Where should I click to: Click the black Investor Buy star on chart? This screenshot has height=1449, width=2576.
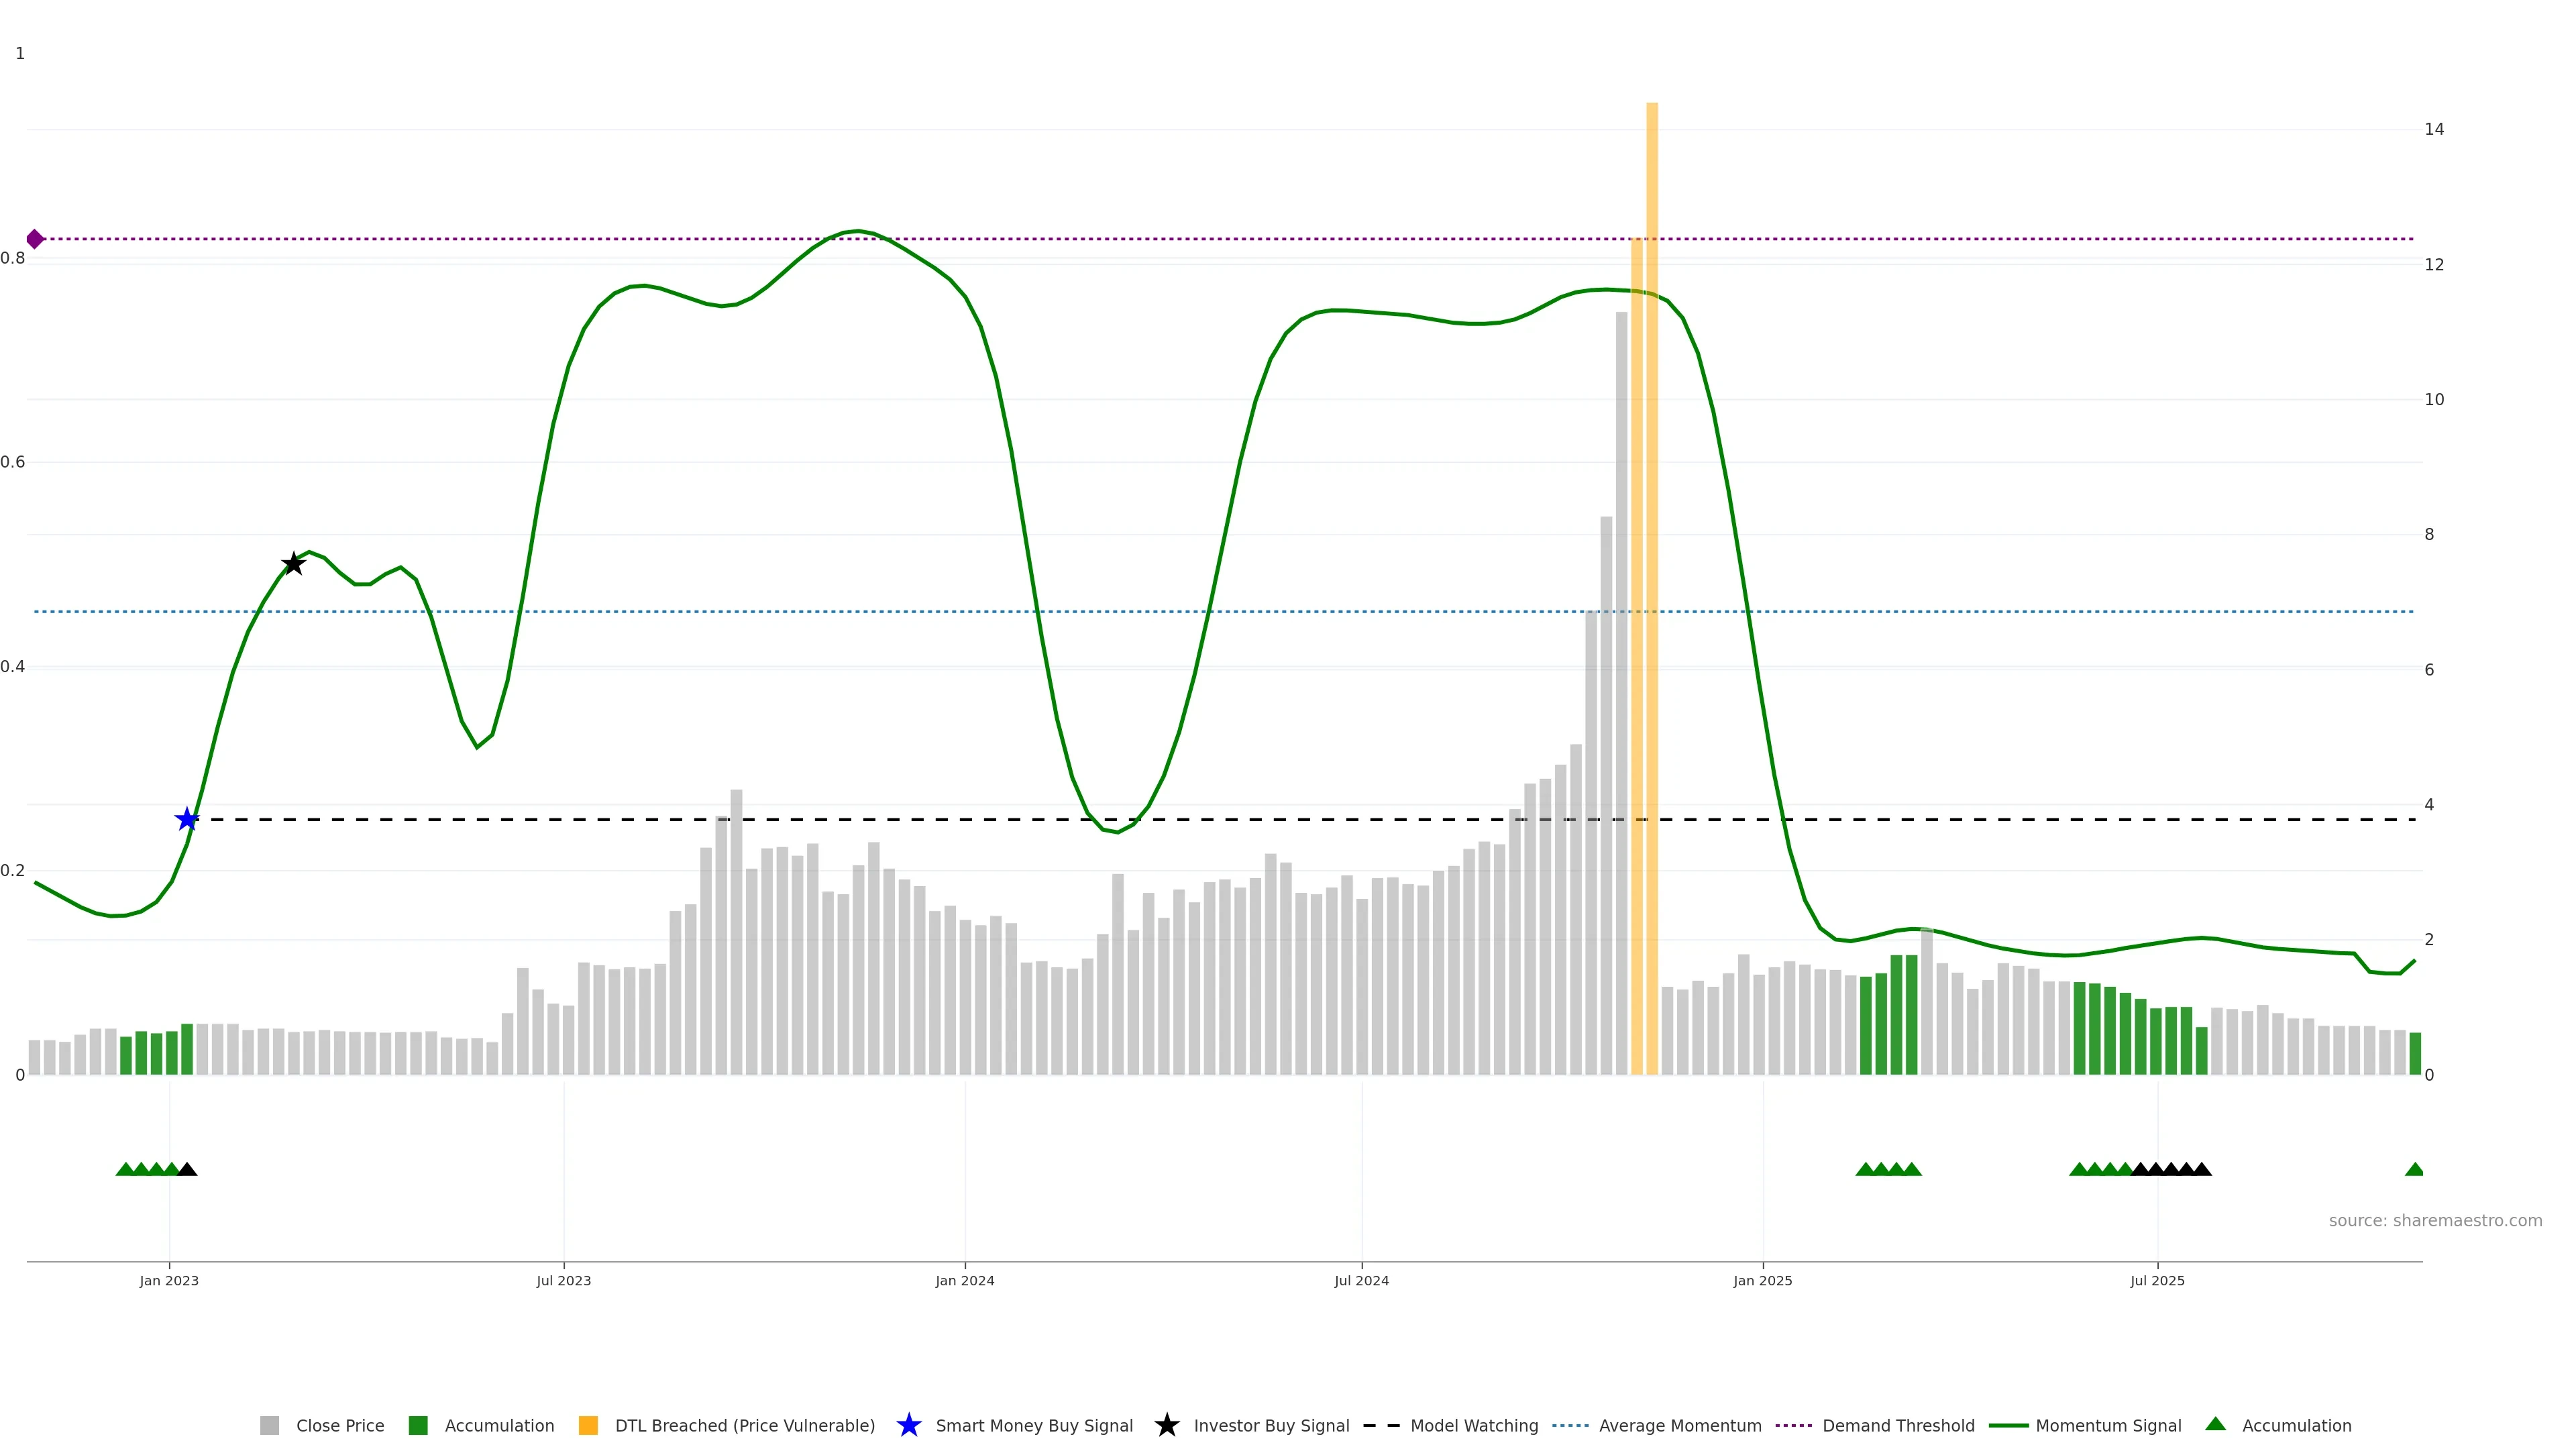tap(293, 564)
